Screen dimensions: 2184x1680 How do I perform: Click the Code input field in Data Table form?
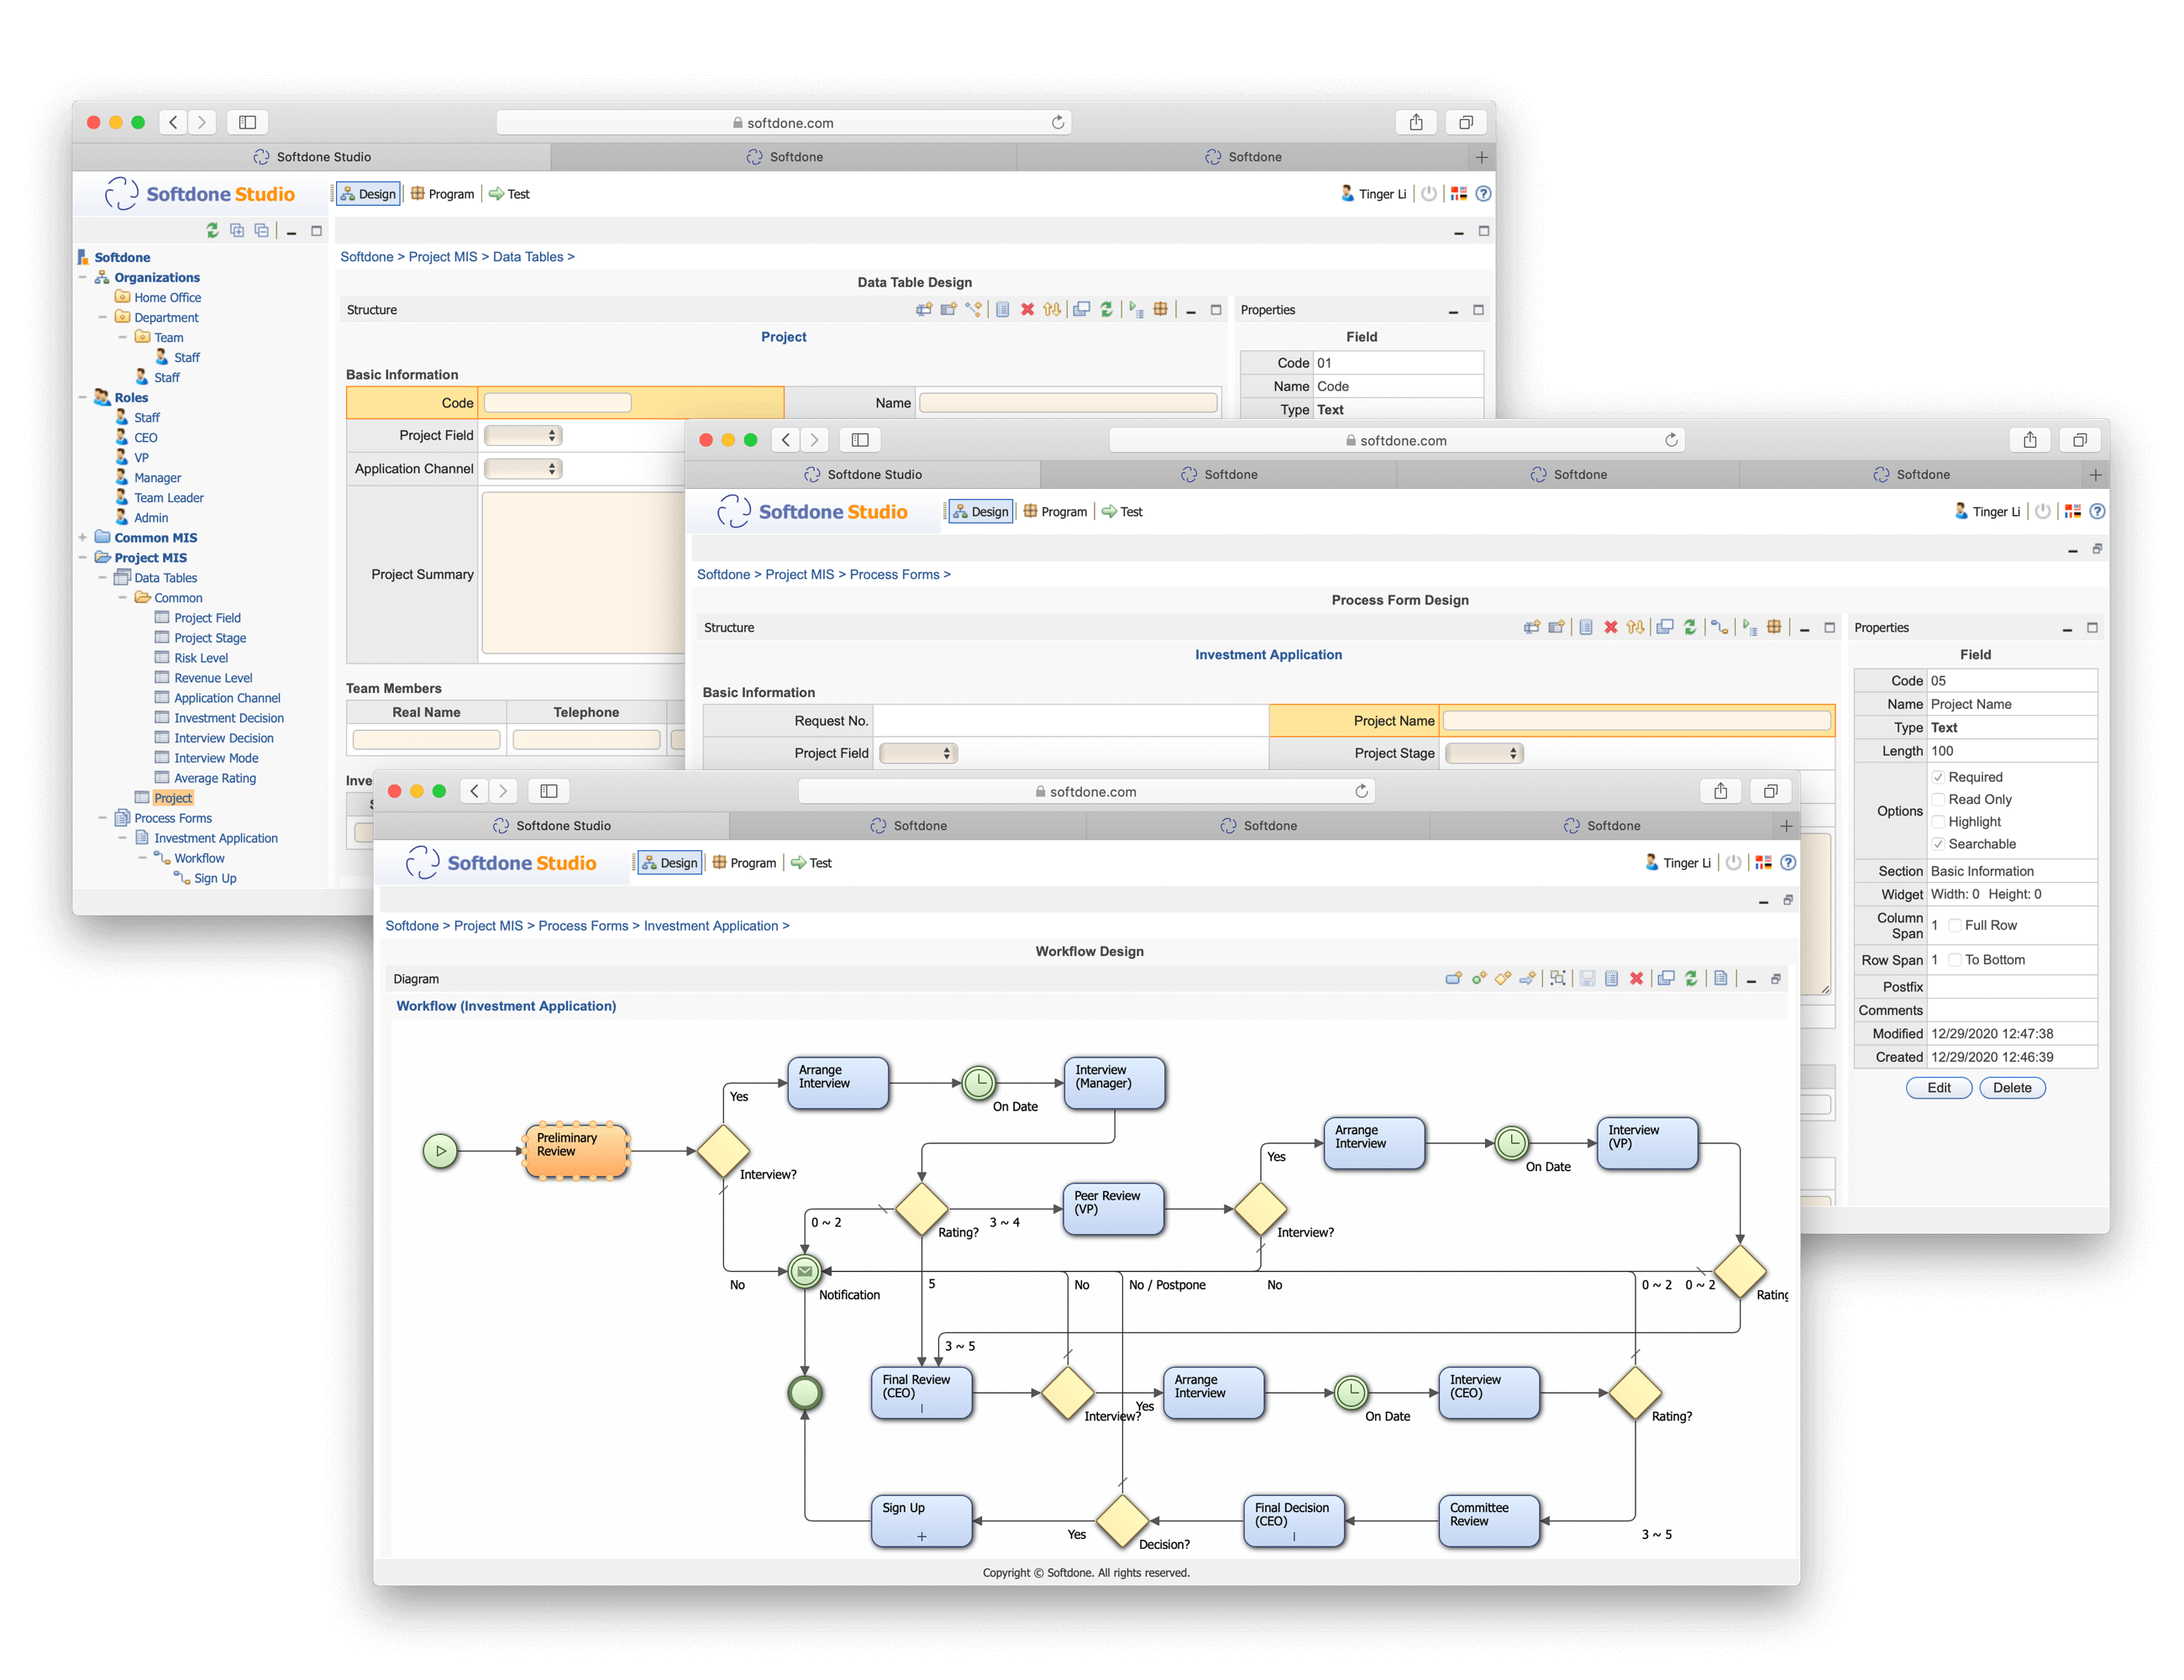(x=557, y=403)
